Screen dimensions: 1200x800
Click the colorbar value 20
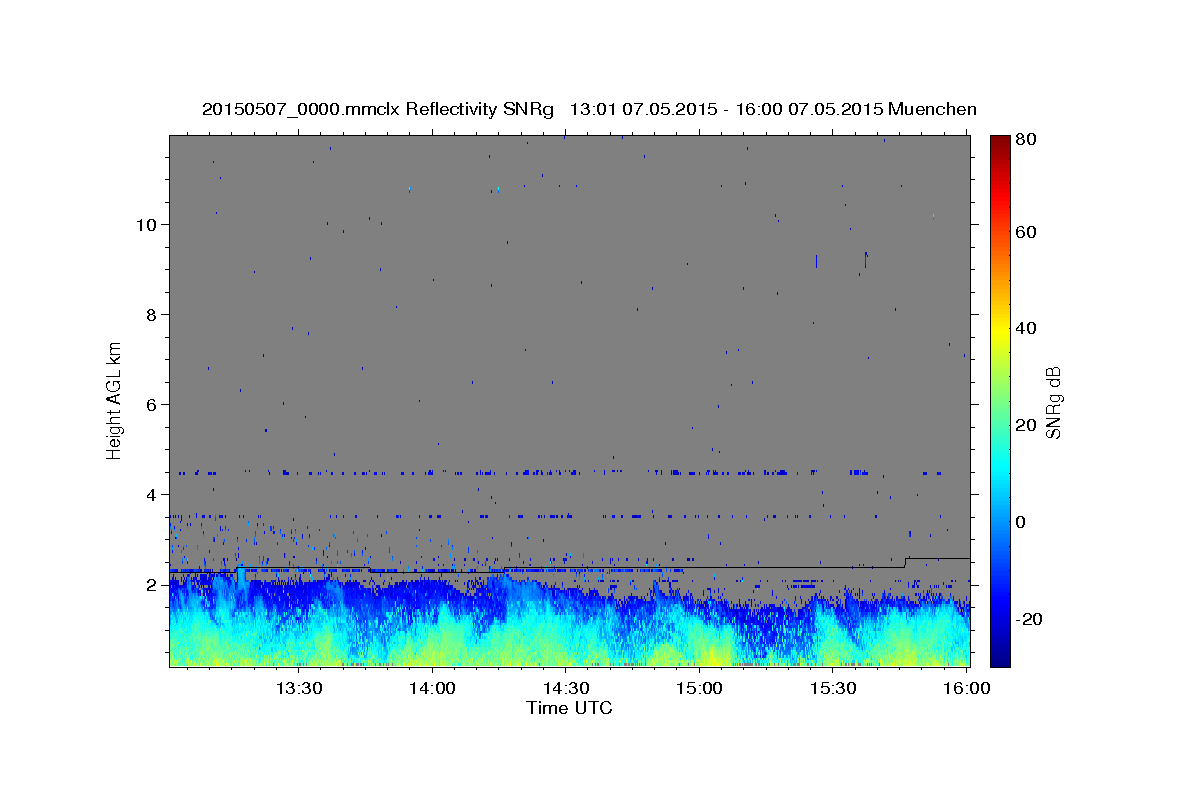[1025, 425]
